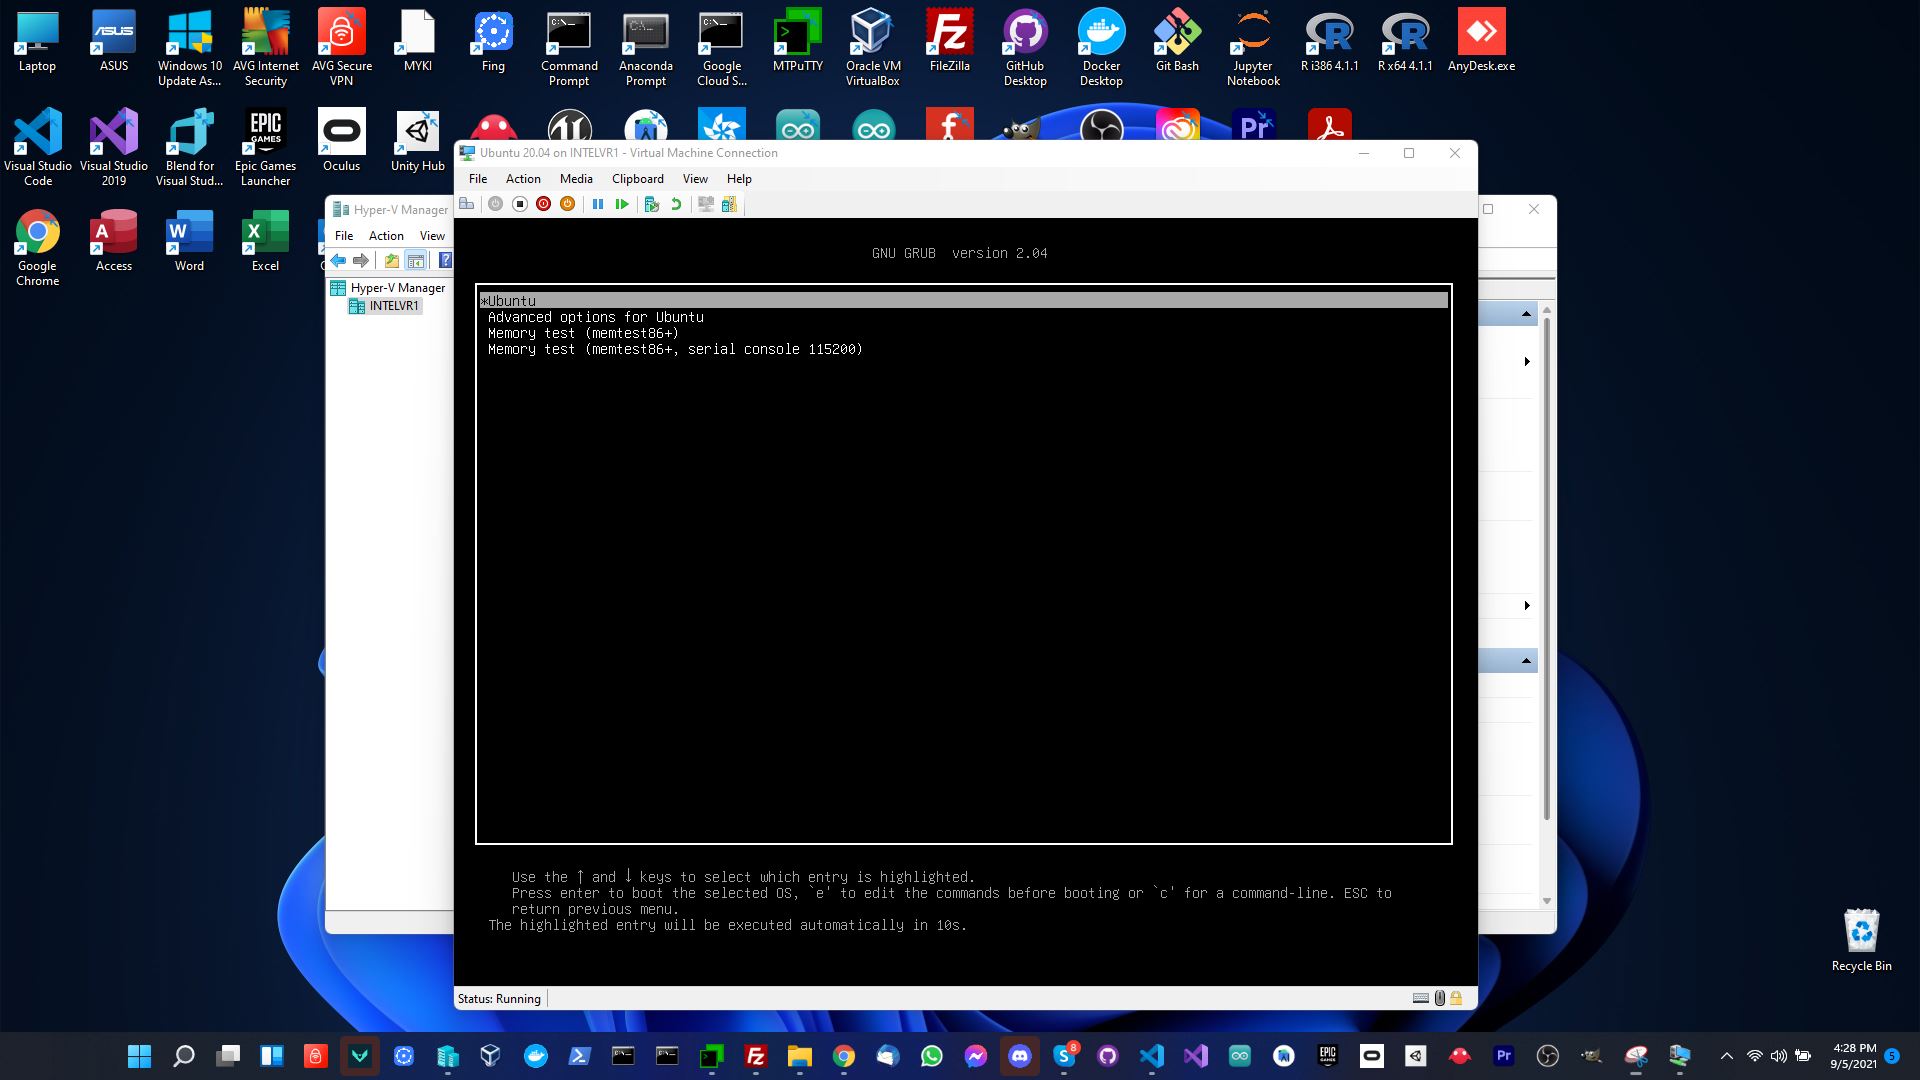Toggle console tree icon in Hyper-V Manager toolbar
The image size is (1920, 1080).
pyautogui.click(x=416, y=261)
